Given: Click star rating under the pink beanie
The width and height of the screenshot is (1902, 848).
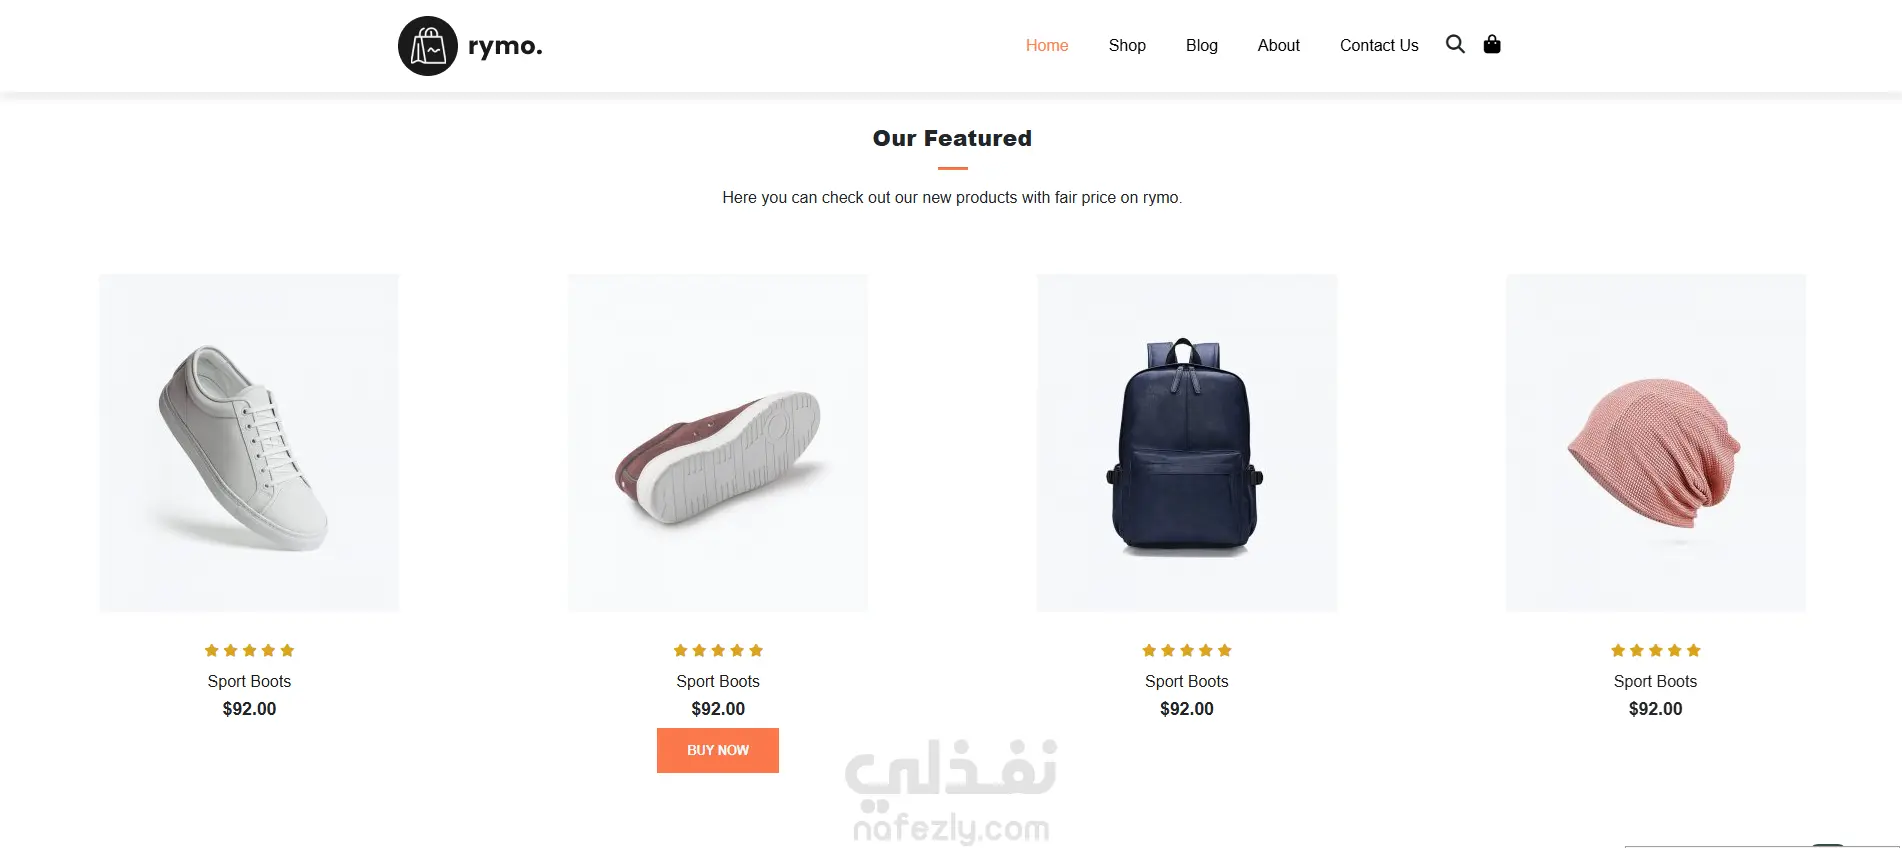Looking at the screenshot, I should click(1656, 650).
